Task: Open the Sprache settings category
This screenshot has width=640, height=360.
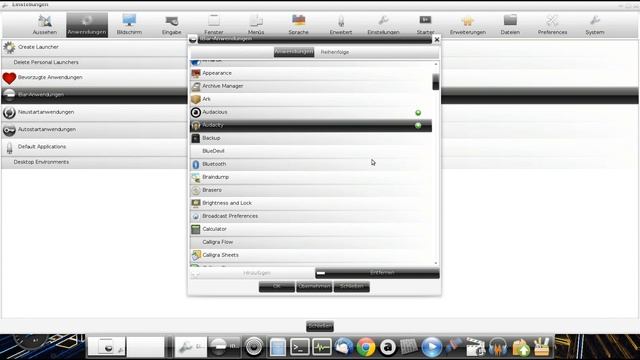Action: pos(298,25)
